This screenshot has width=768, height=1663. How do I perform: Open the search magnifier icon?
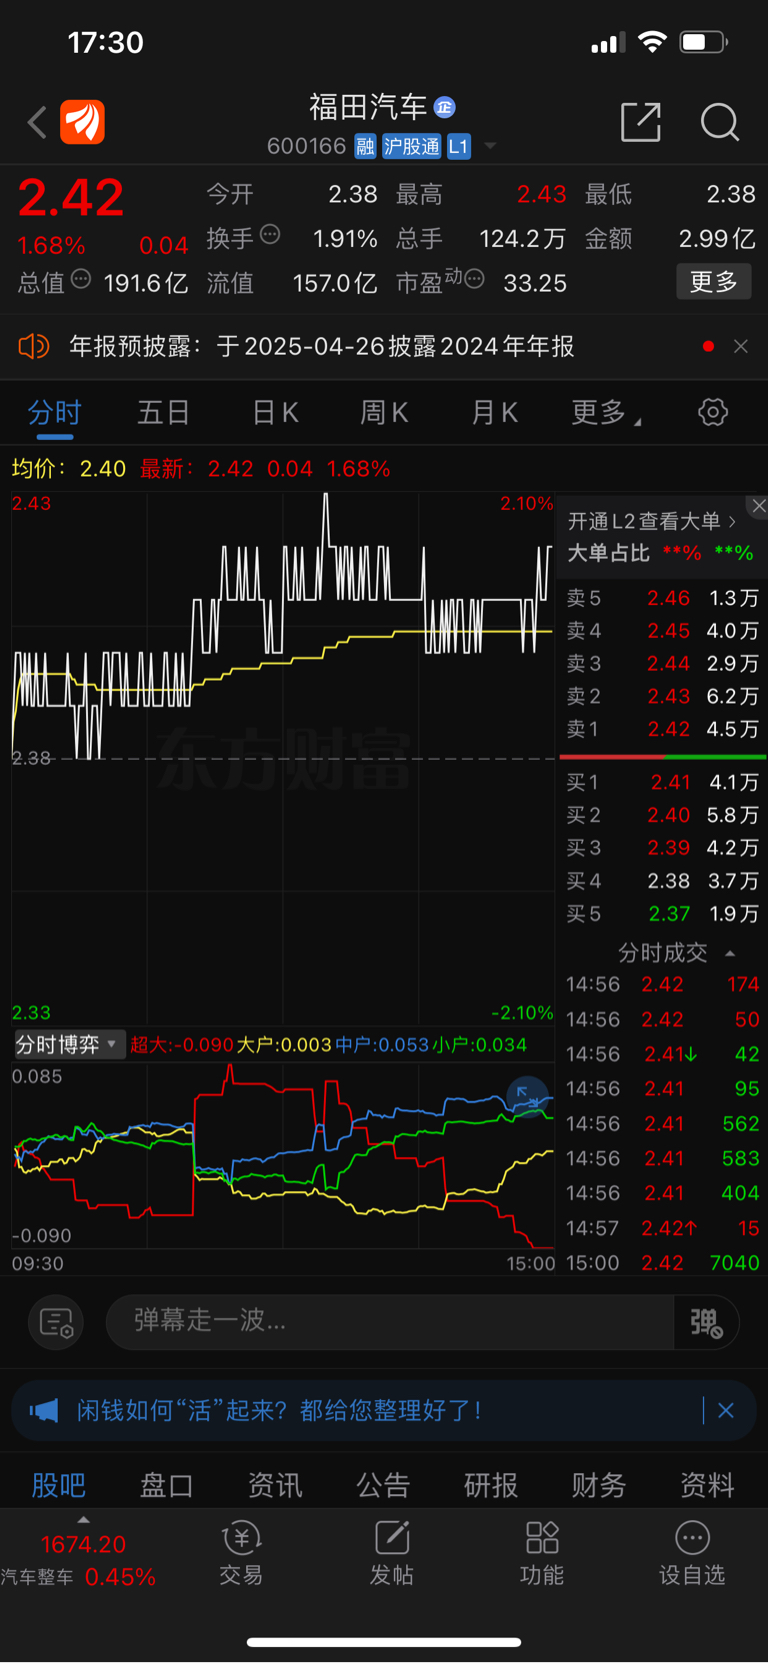coord(720,122)
